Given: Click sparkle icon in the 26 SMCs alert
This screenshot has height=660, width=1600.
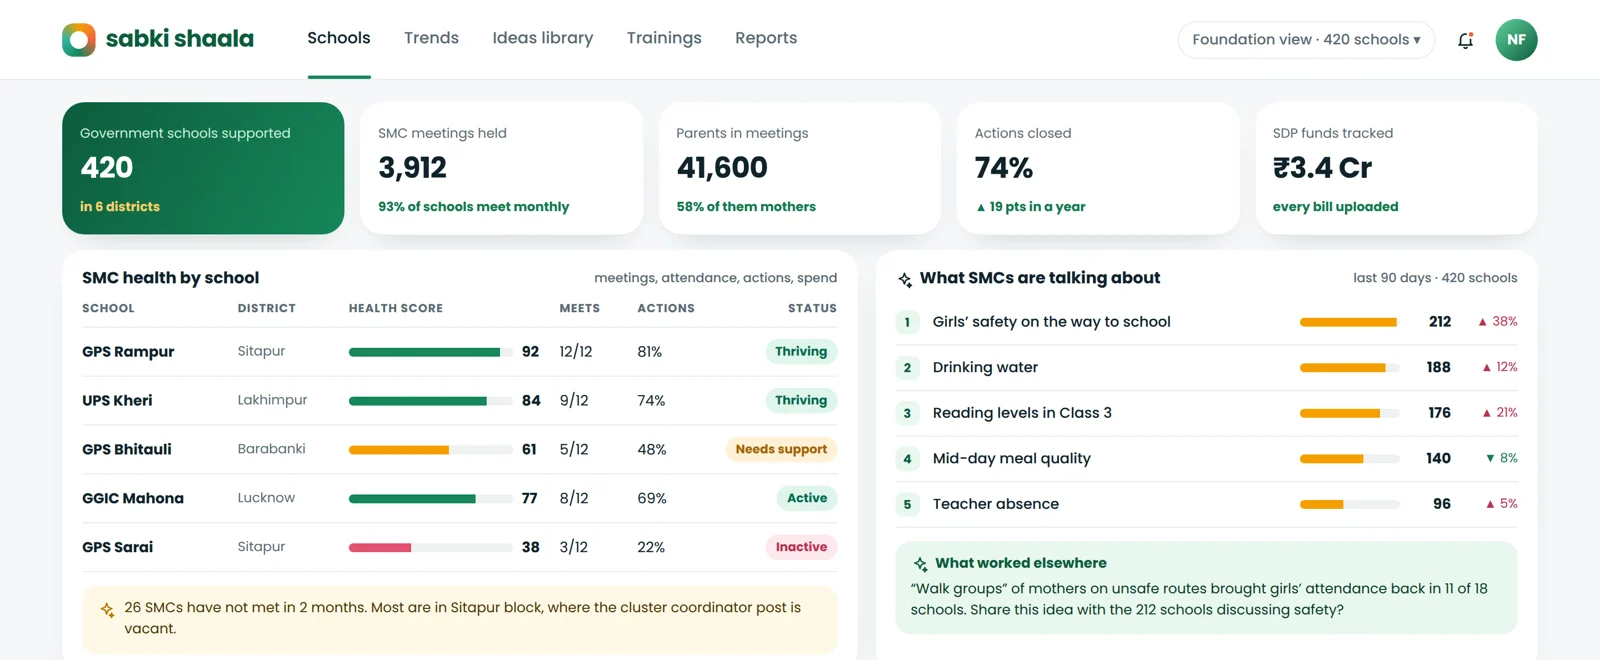Looking at the screenshot, I should 107,610.
